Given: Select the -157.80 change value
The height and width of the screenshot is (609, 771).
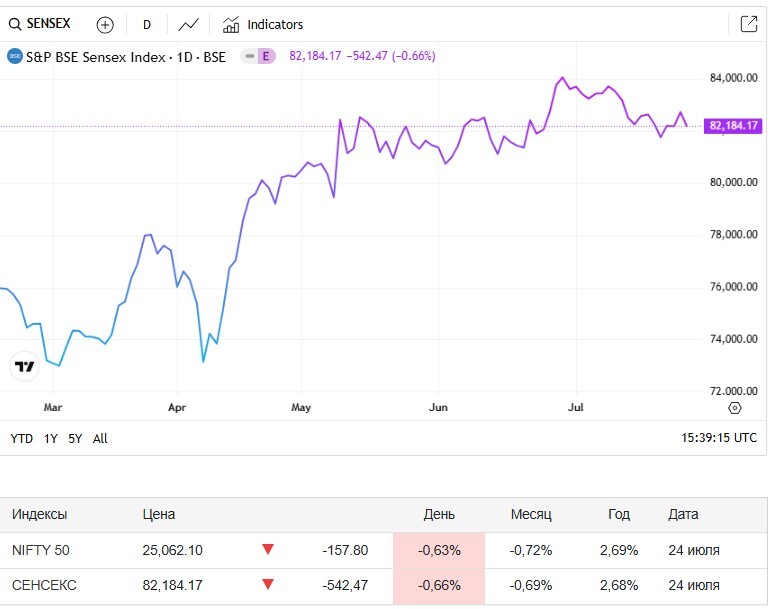Looking at the screenshot, I should (x=345, y=550).
